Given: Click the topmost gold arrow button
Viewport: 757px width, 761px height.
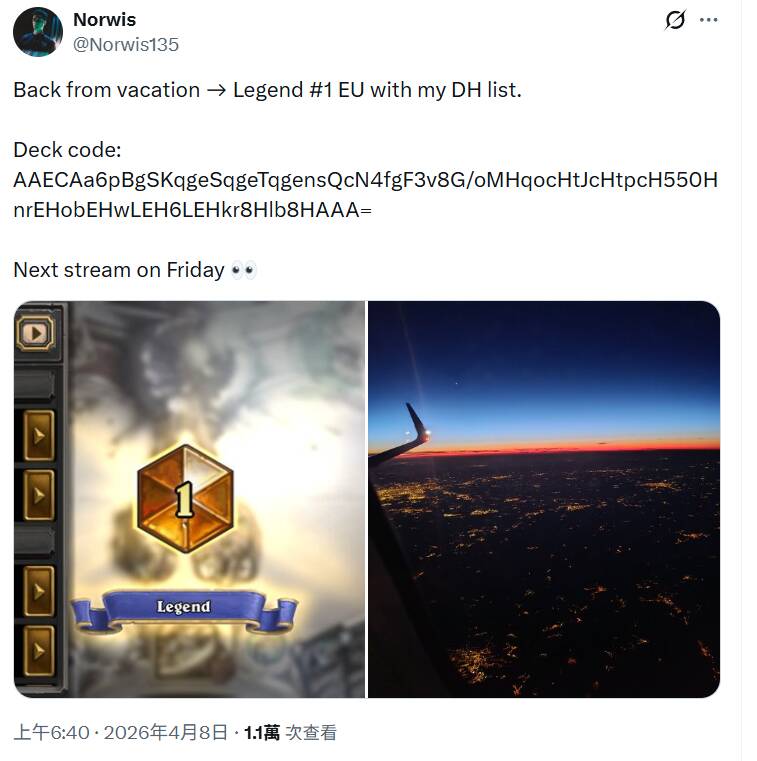Looking at the screenshot, I should (39, 435).
